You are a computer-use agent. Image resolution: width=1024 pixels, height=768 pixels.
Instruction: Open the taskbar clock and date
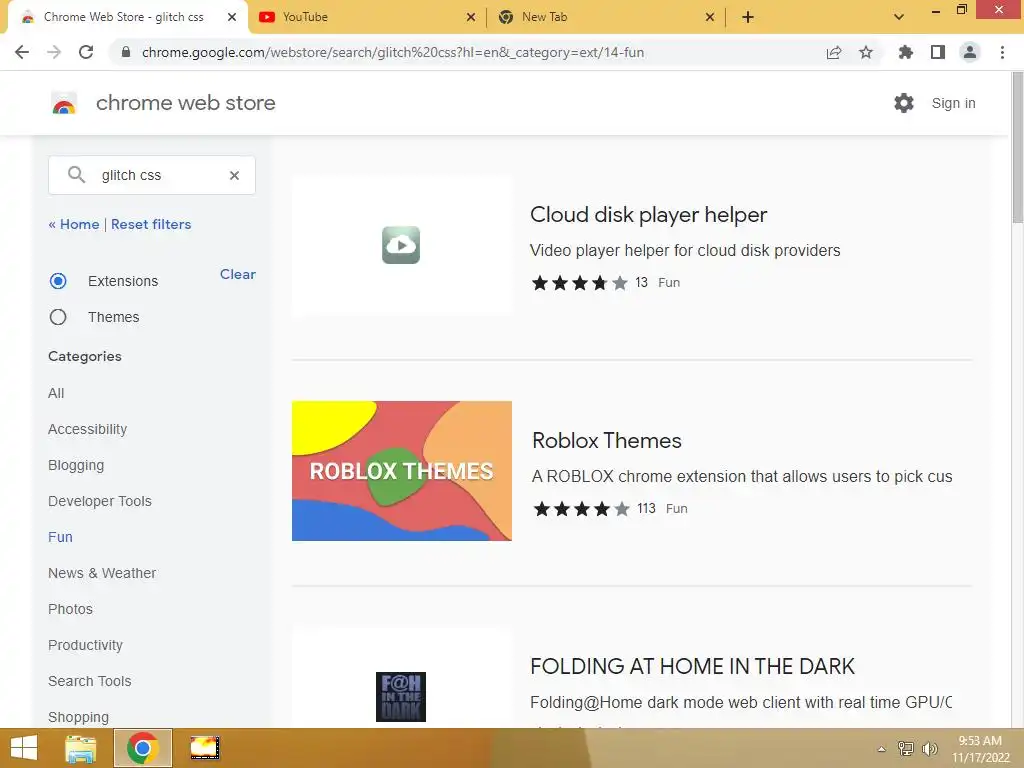tap(980, 749)
